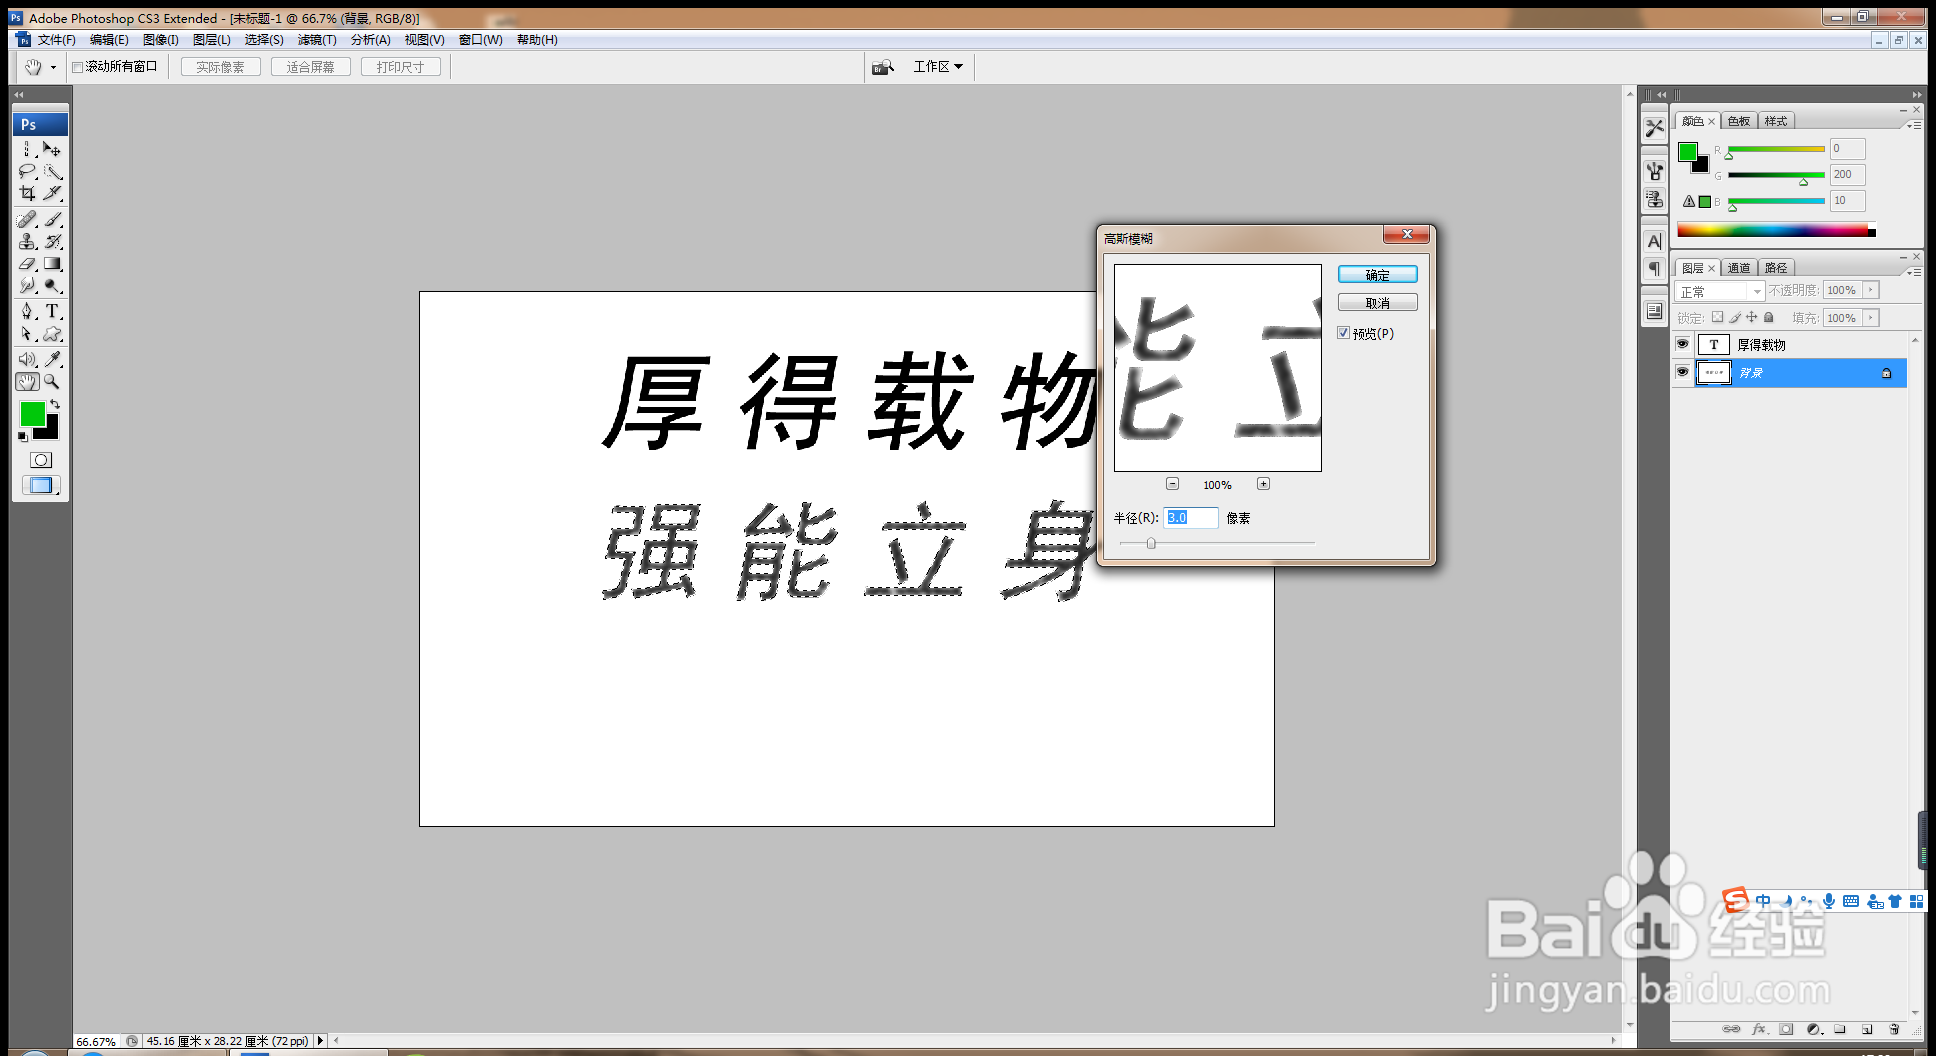Image resolution: width=1936 pixels, height=1056 pixels.
Task: Open the 滤镜(T) filter menu
Action: coord(317,40)
